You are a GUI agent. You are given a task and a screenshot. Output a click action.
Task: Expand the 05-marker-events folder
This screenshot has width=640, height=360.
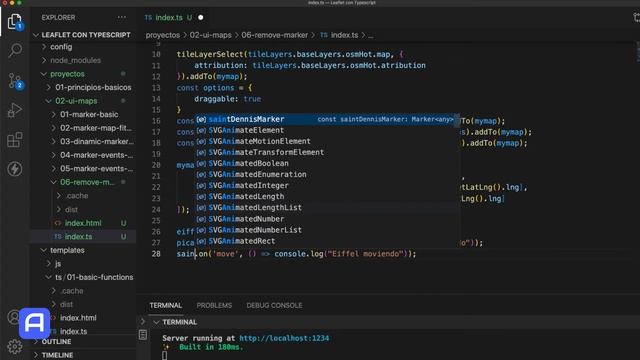pos(83,169)
